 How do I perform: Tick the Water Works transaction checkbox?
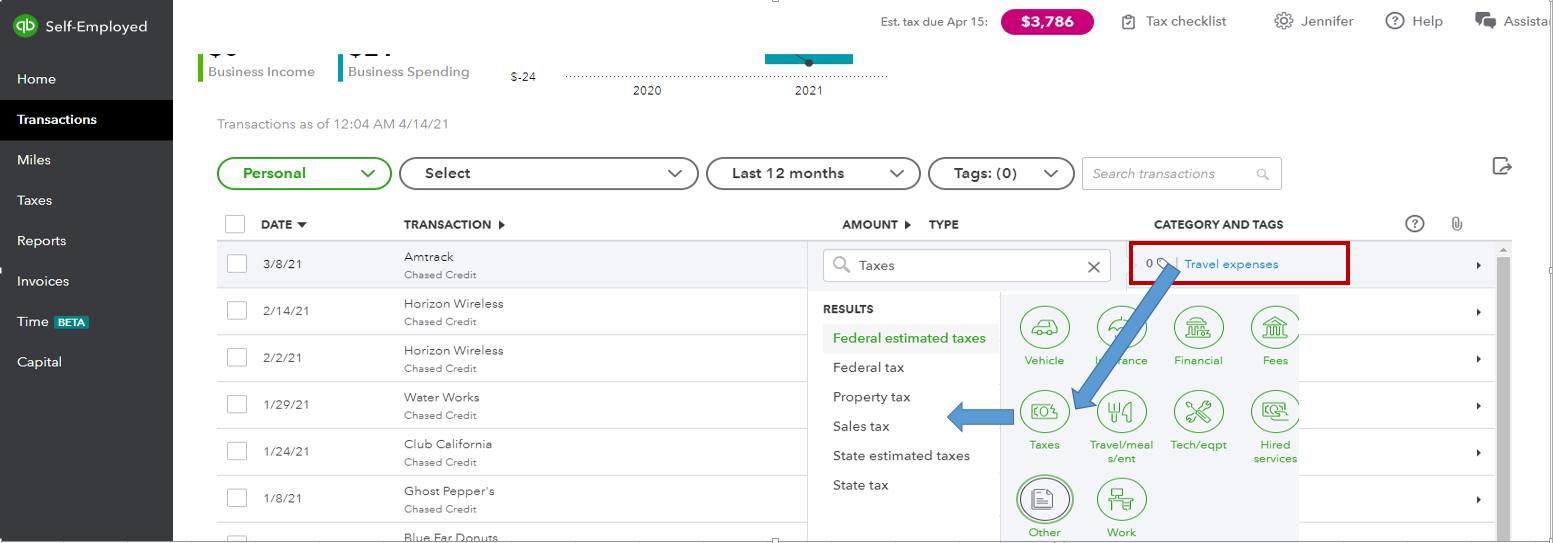[x=237, y=404]
